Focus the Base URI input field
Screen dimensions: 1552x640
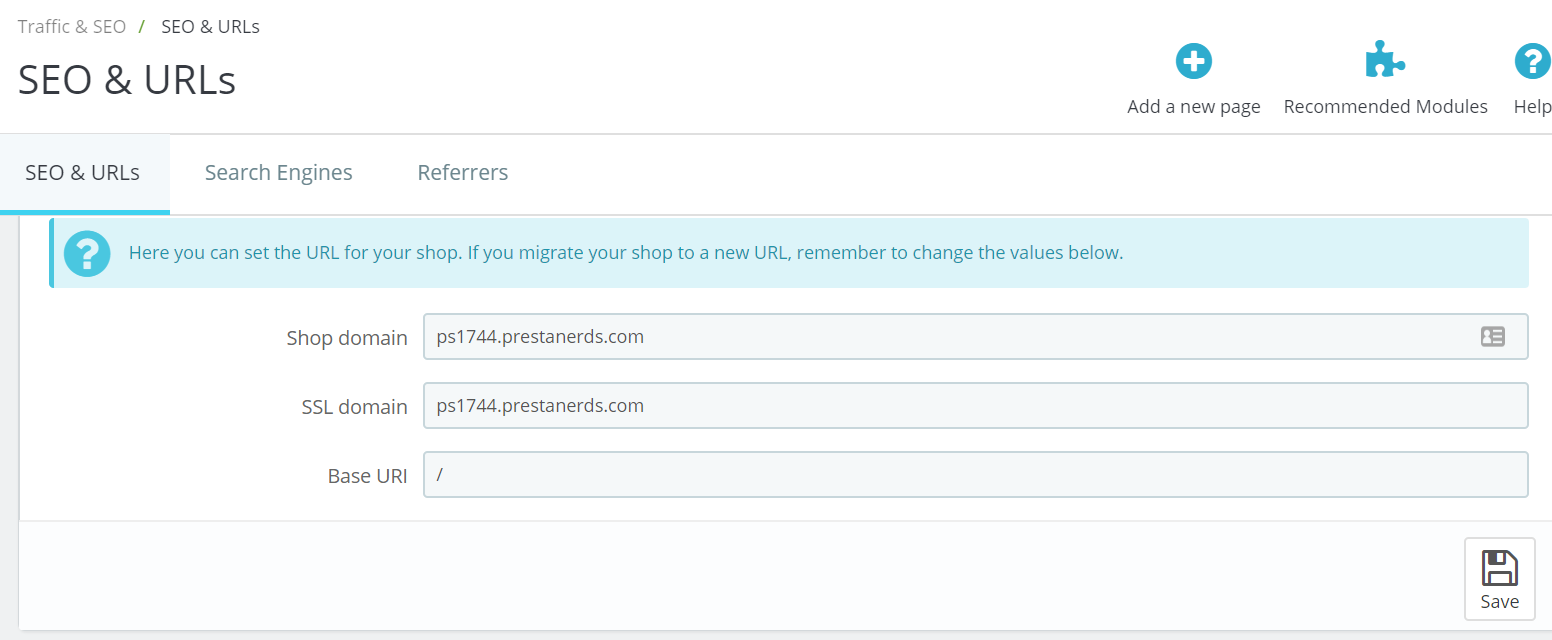tap(975, 475)
